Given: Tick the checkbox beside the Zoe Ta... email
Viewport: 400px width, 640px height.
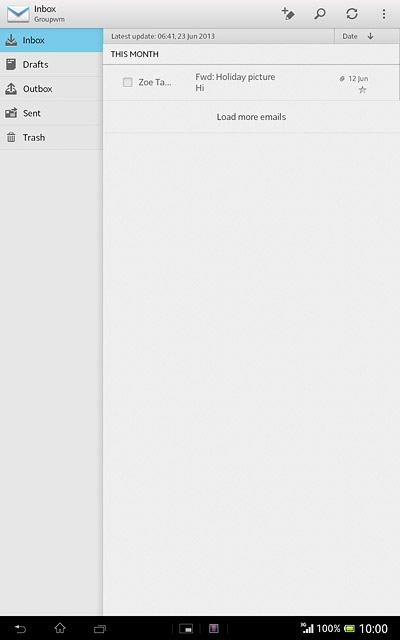Looking at the screenshot, I should click(128, 82).
